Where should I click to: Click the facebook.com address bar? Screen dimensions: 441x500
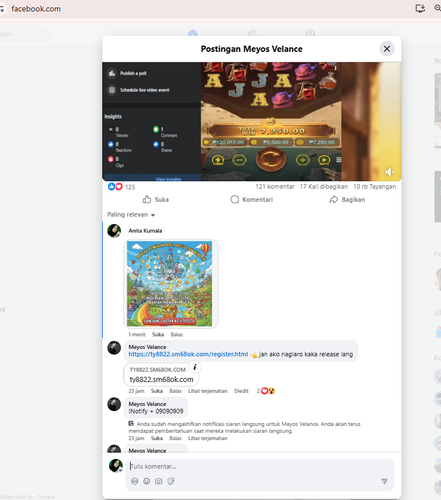point(36,9)
